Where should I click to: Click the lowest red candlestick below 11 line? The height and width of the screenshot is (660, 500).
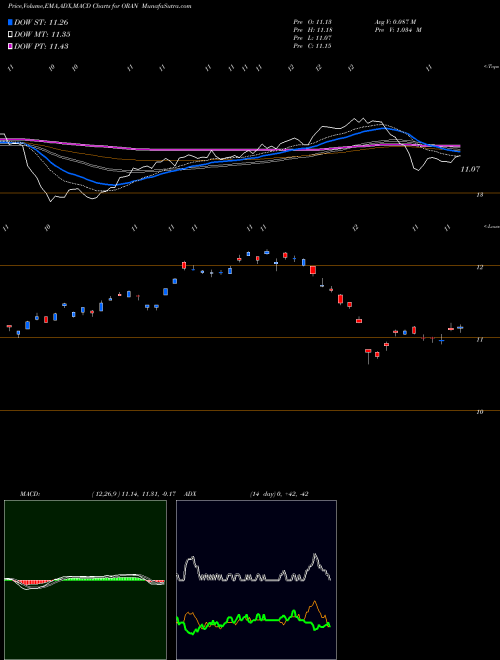tap(368, 355)
